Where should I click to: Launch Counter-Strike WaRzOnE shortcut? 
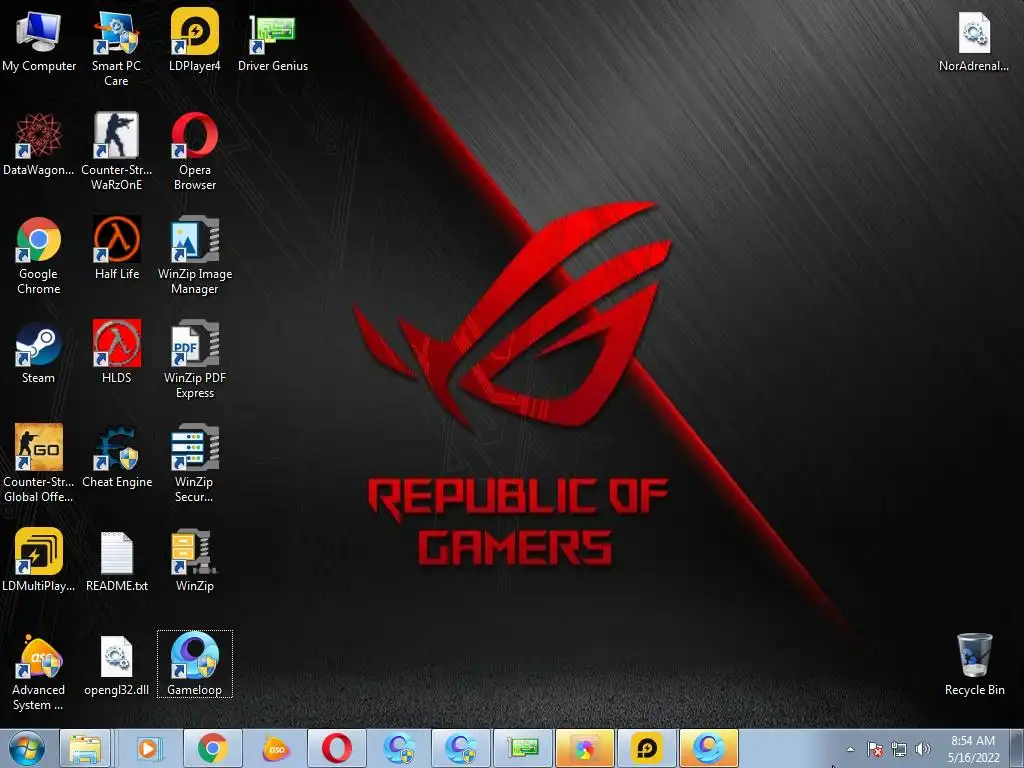pyautogui.click(x=116, y=151)
